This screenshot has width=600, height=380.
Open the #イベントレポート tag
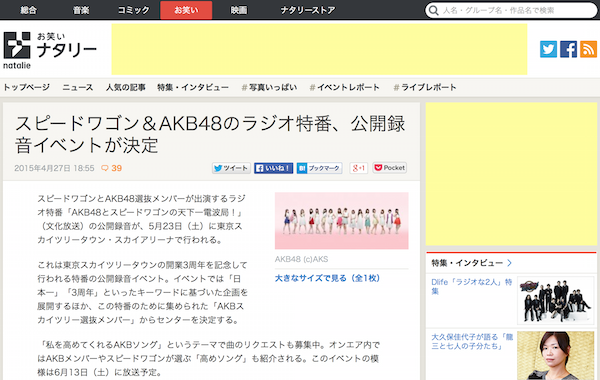[344, 87]
